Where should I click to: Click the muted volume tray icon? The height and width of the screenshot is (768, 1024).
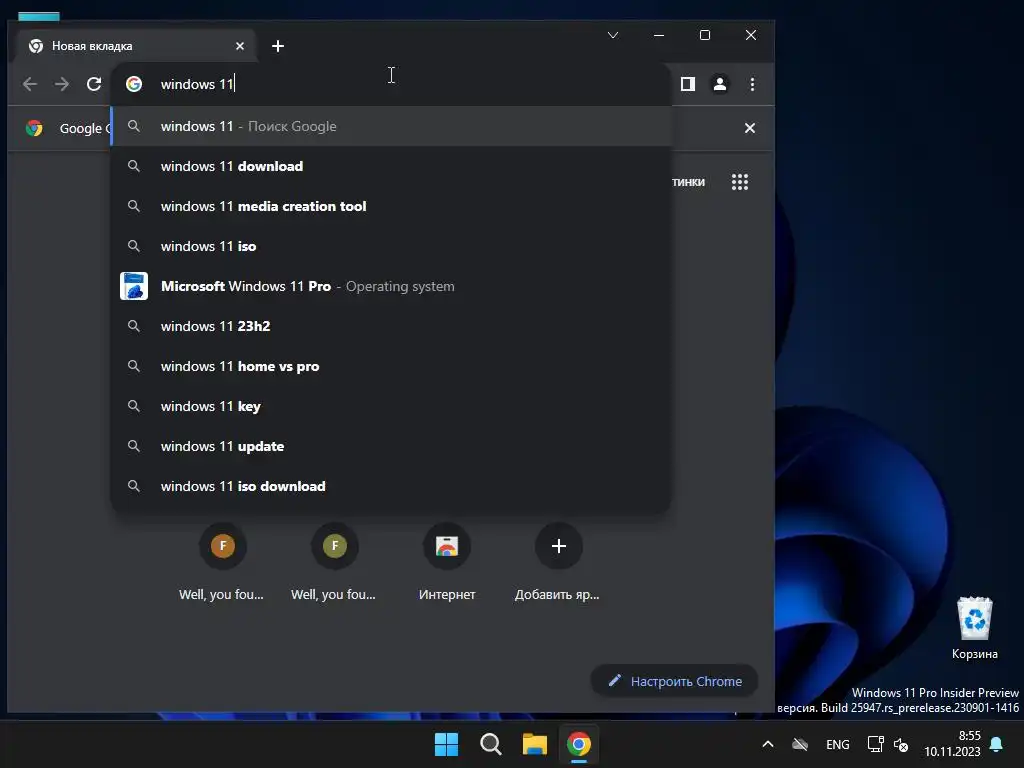coord(901,744)
